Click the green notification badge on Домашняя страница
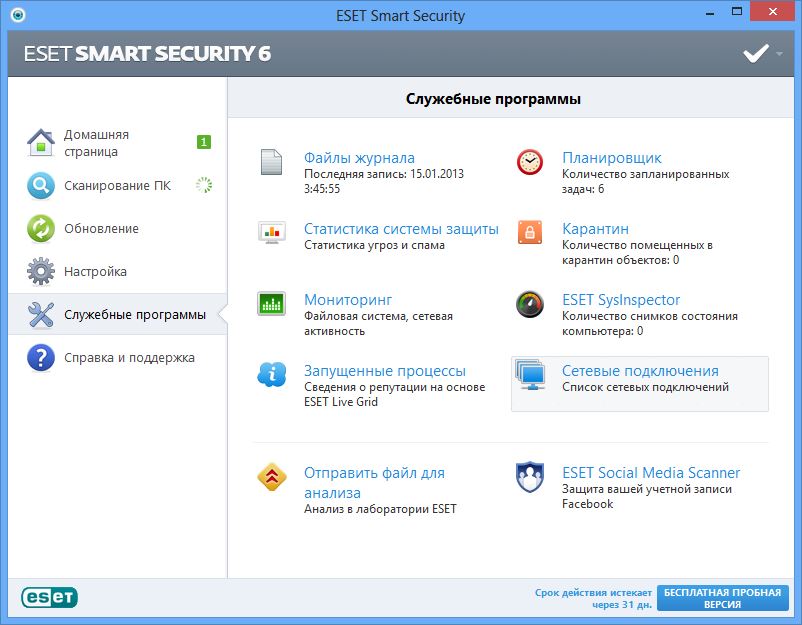 pos(204,142)
